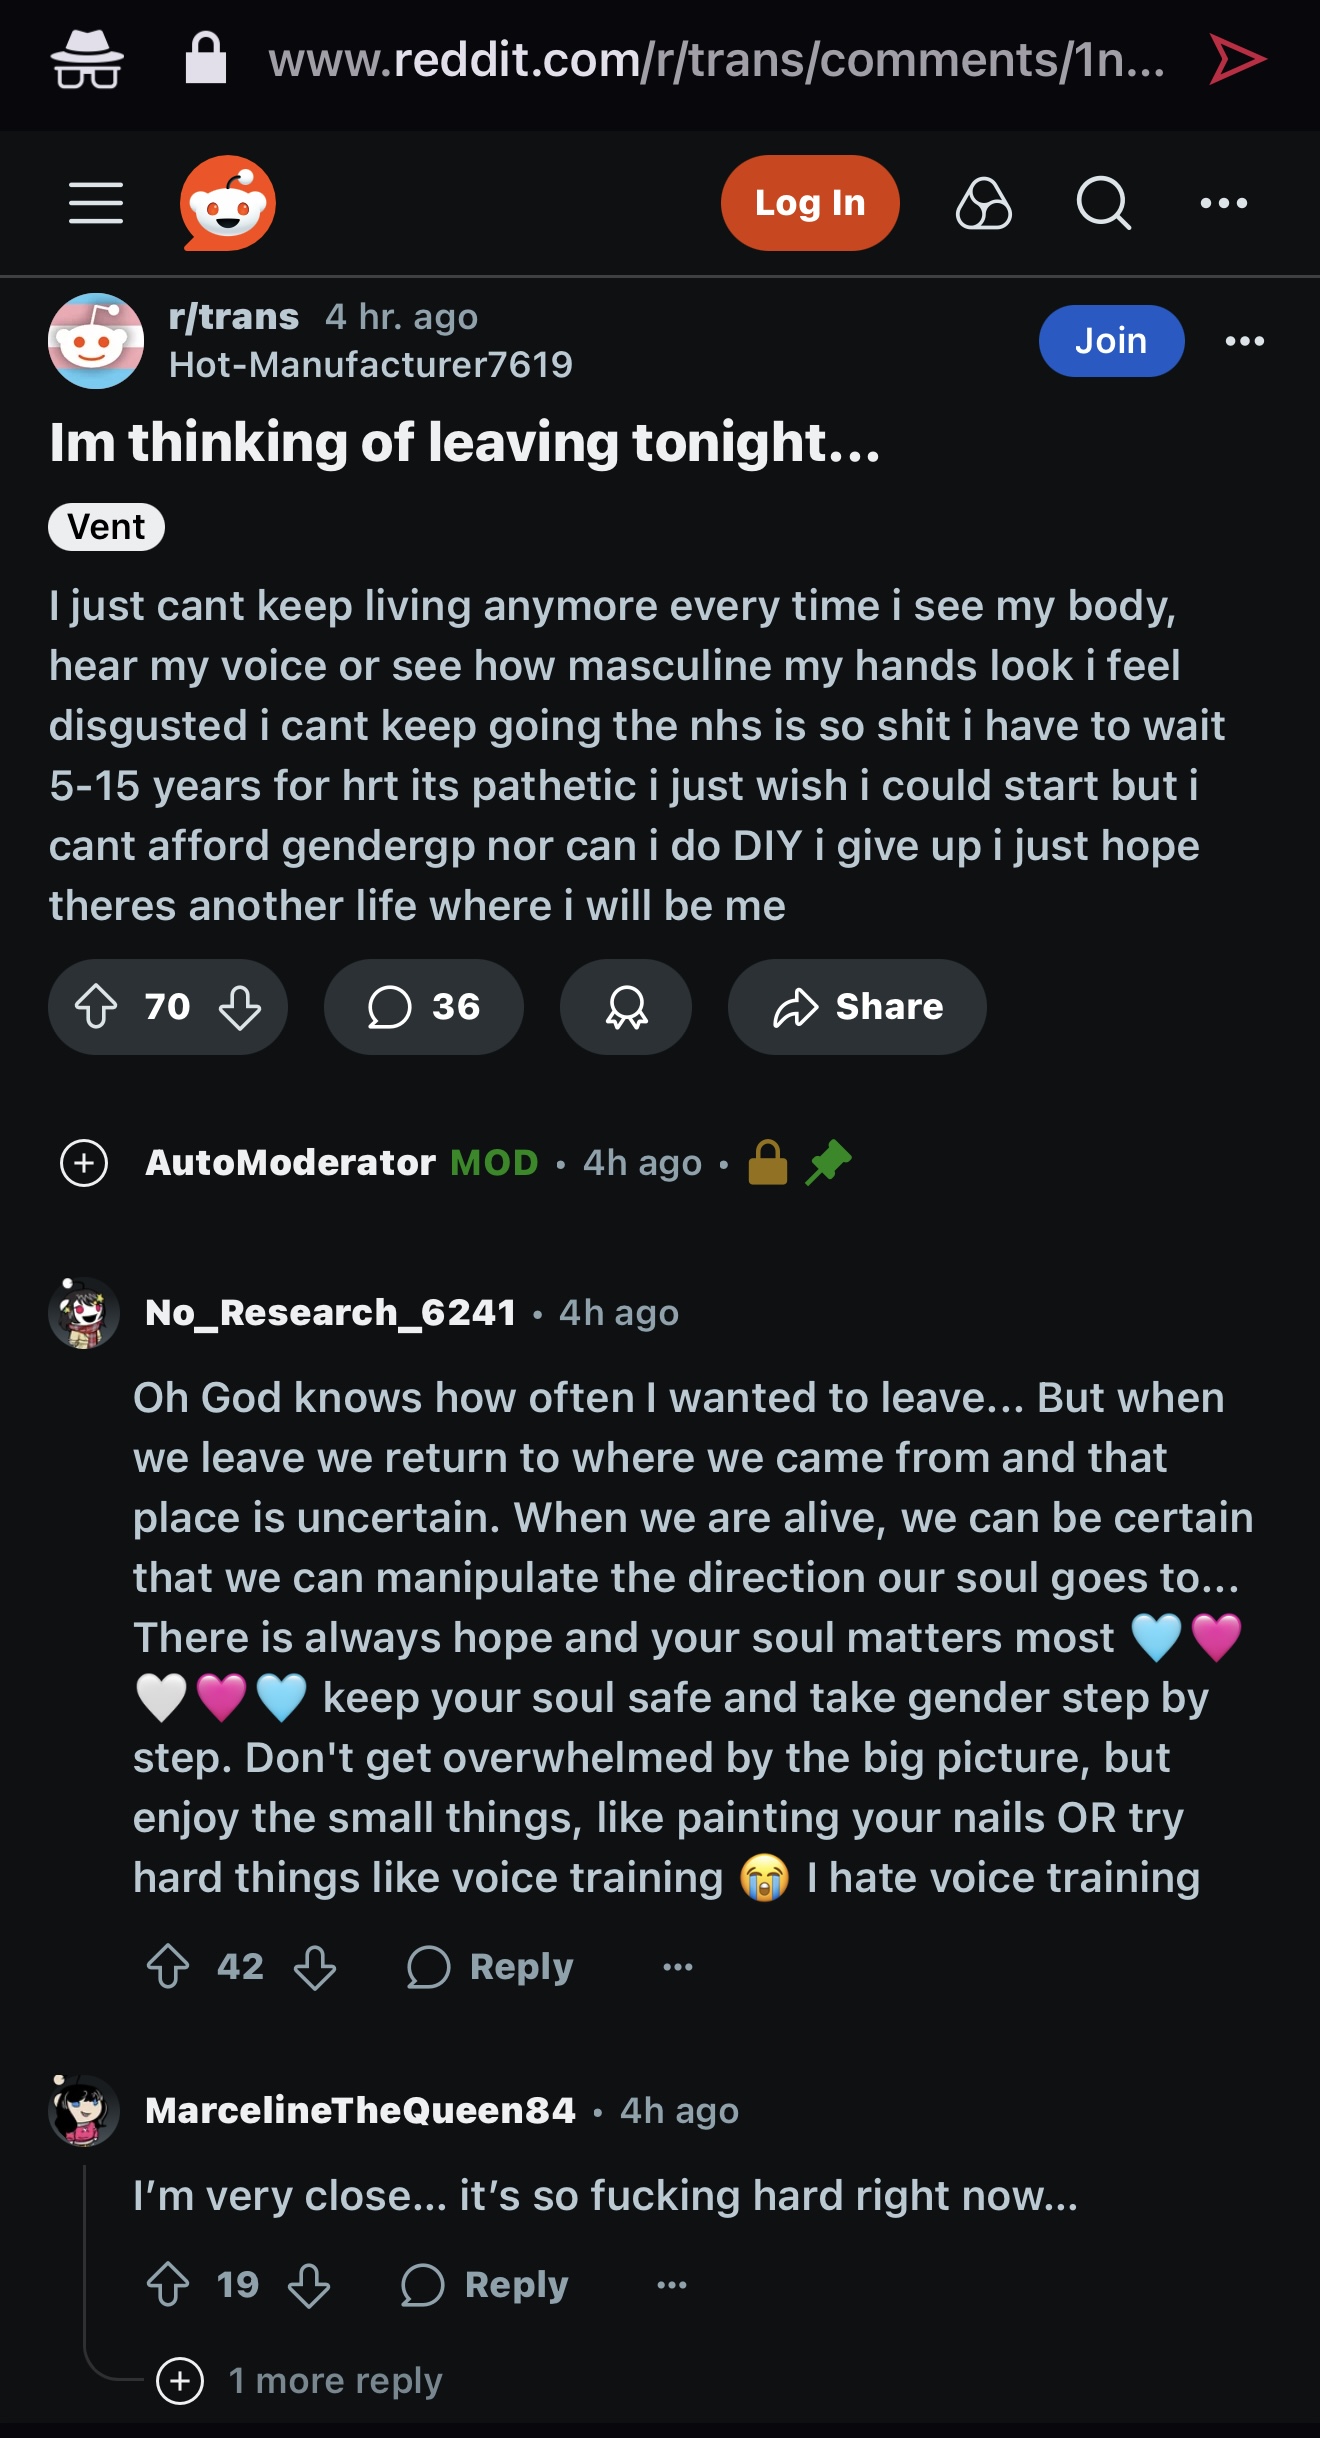The height and width of the screenshot is (2438, 1320).
Task: Open the search magnifier icon
Action: click(1103, 203)
